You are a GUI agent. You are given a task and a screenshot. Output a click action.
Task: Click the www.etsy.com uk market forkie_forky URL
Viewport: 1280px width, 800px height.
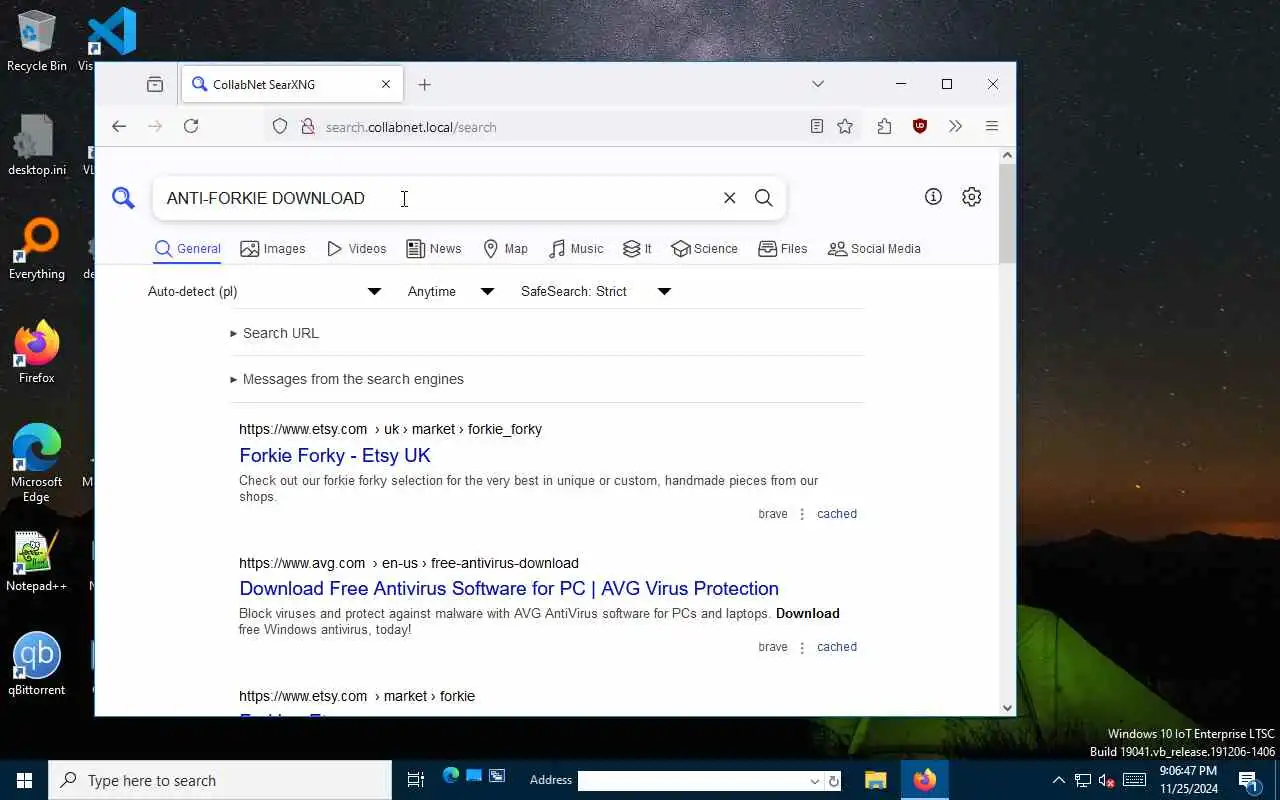point(390,429)
